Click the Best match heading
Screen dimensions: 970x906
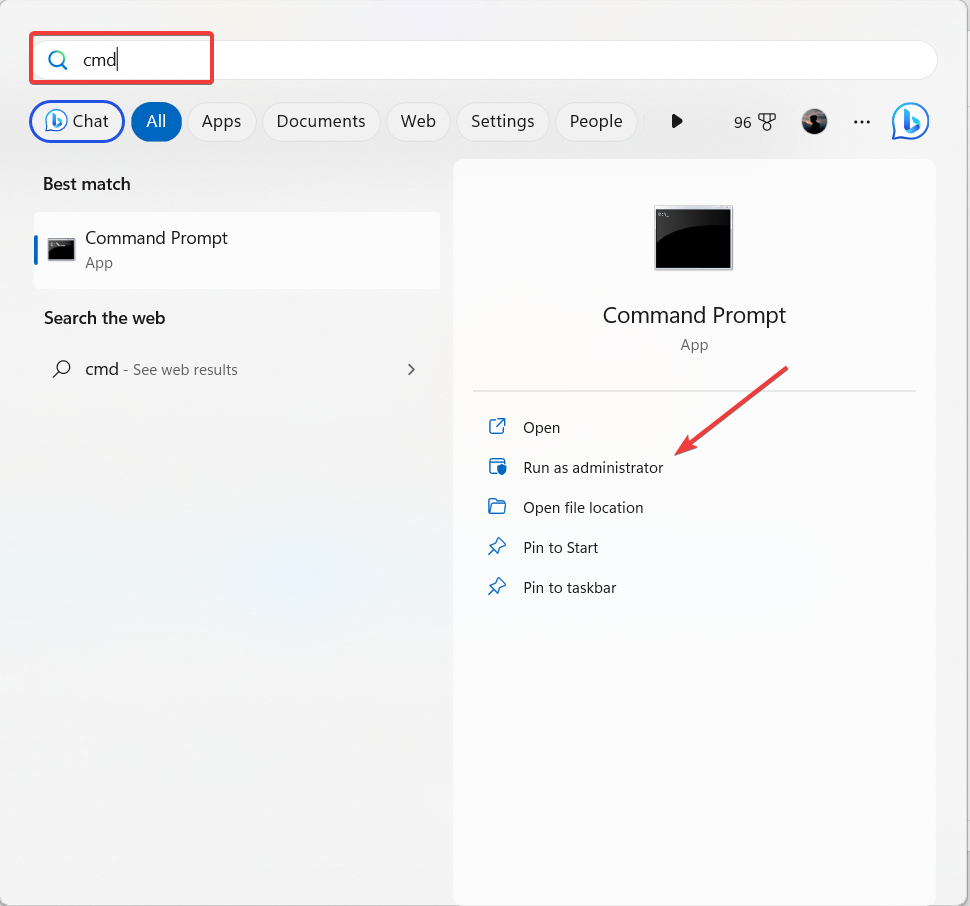coord(87,184)
